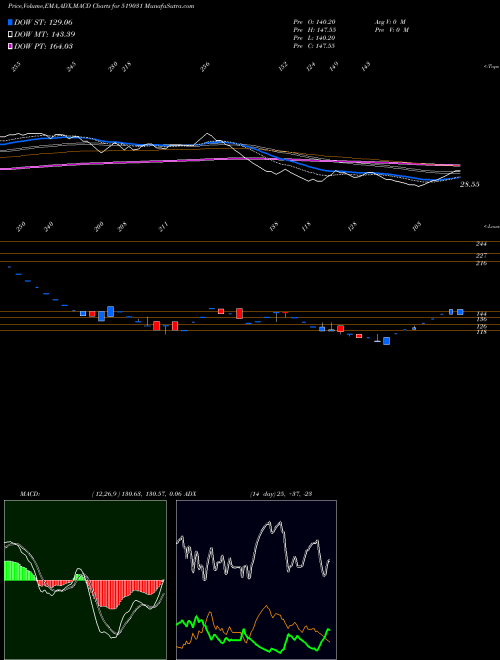Viewport: 500px width, 660px height.
Task: Click the rotated top label '152'
Action: 283,66
